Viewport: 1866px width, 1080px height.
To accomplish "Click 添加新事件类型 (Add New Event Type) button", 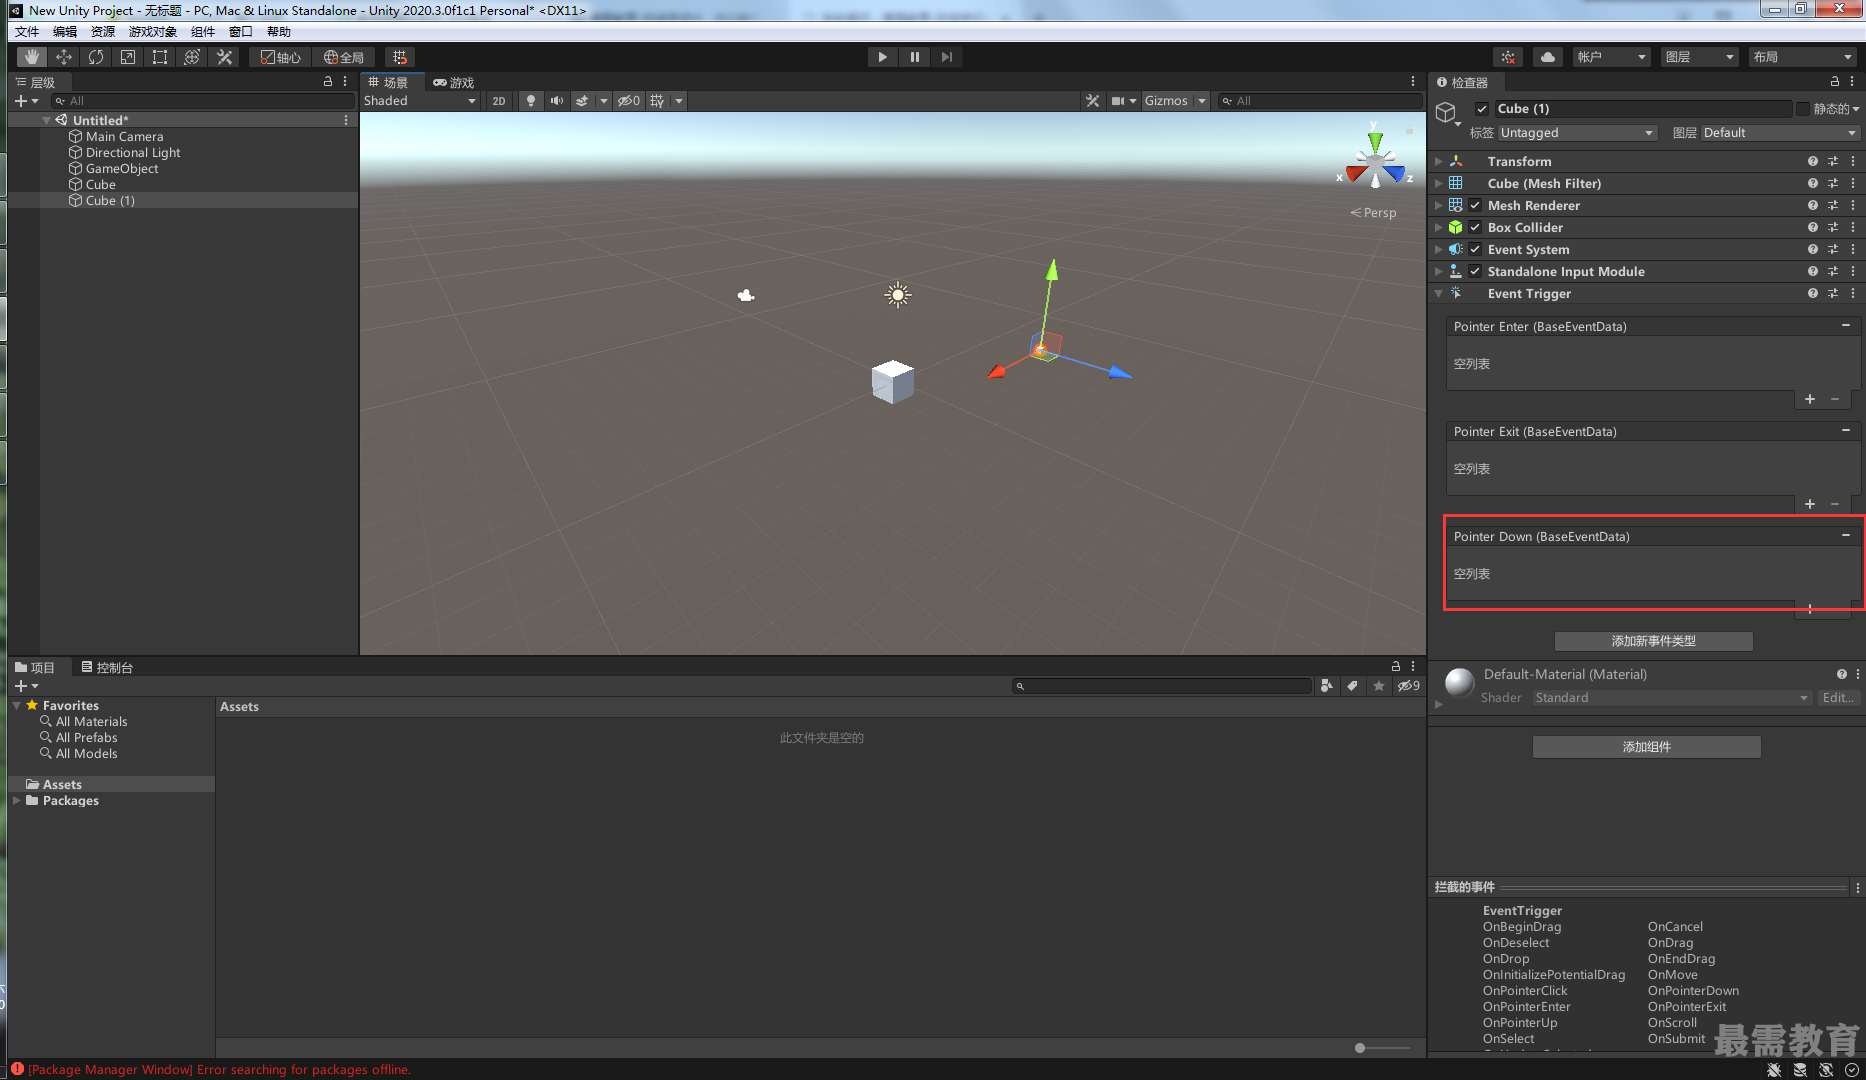I will 1653,641.
